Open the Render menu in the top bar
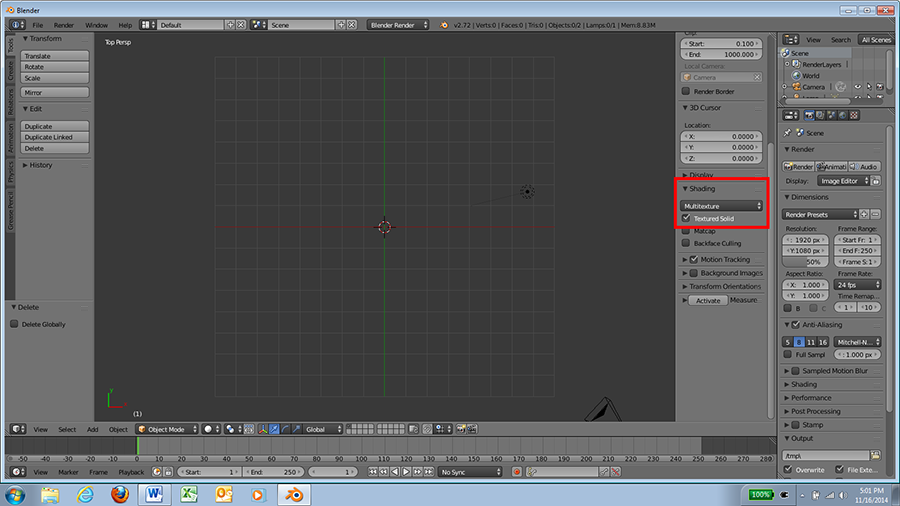Screen dimensions: 900x506 coord(64,25)
